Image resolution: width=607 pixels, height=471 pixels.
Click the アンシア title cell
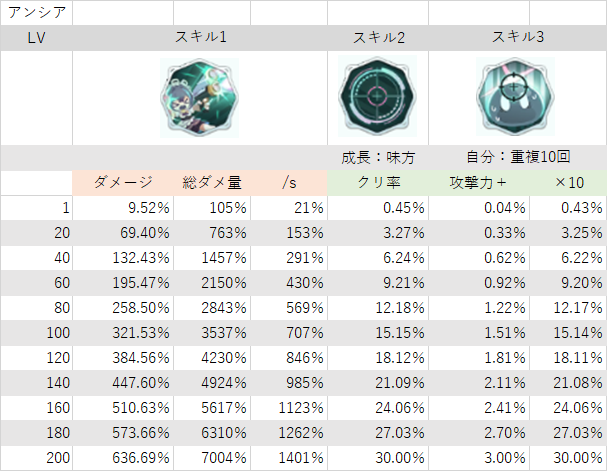pyautogui.click(x=36, y=13)
